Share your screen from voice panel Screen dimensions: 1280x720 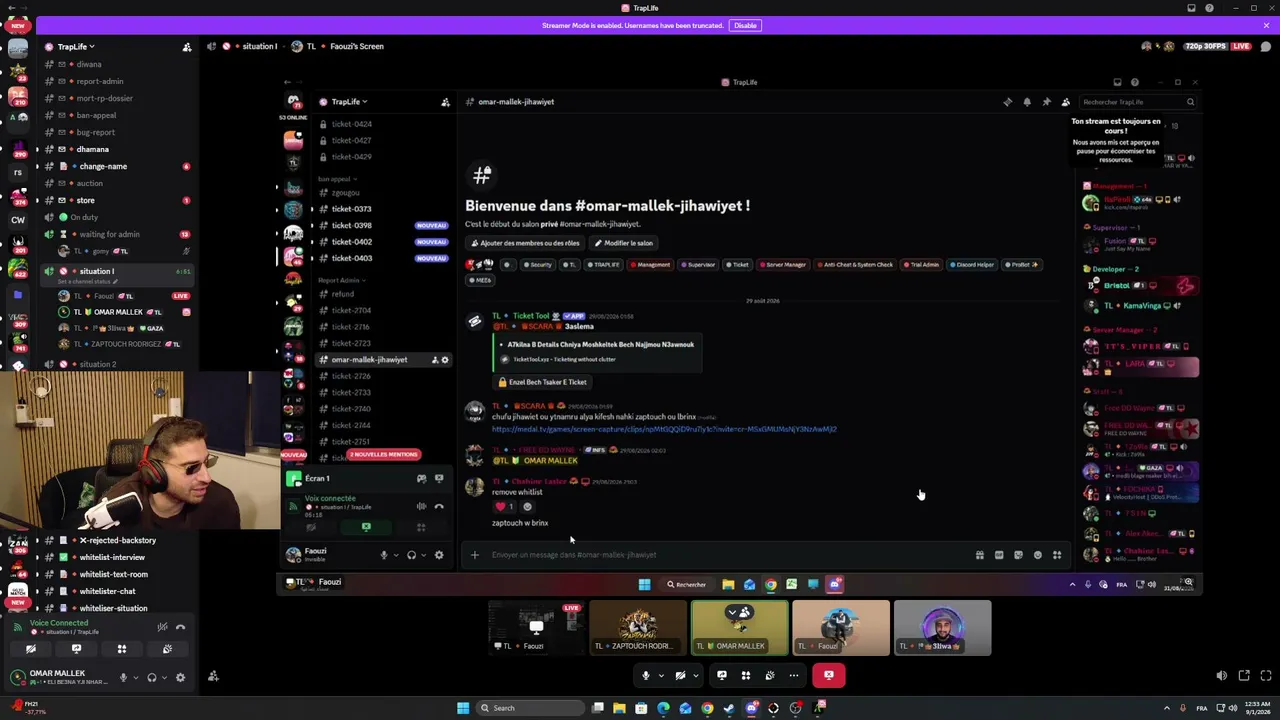[x=76, y=649]
